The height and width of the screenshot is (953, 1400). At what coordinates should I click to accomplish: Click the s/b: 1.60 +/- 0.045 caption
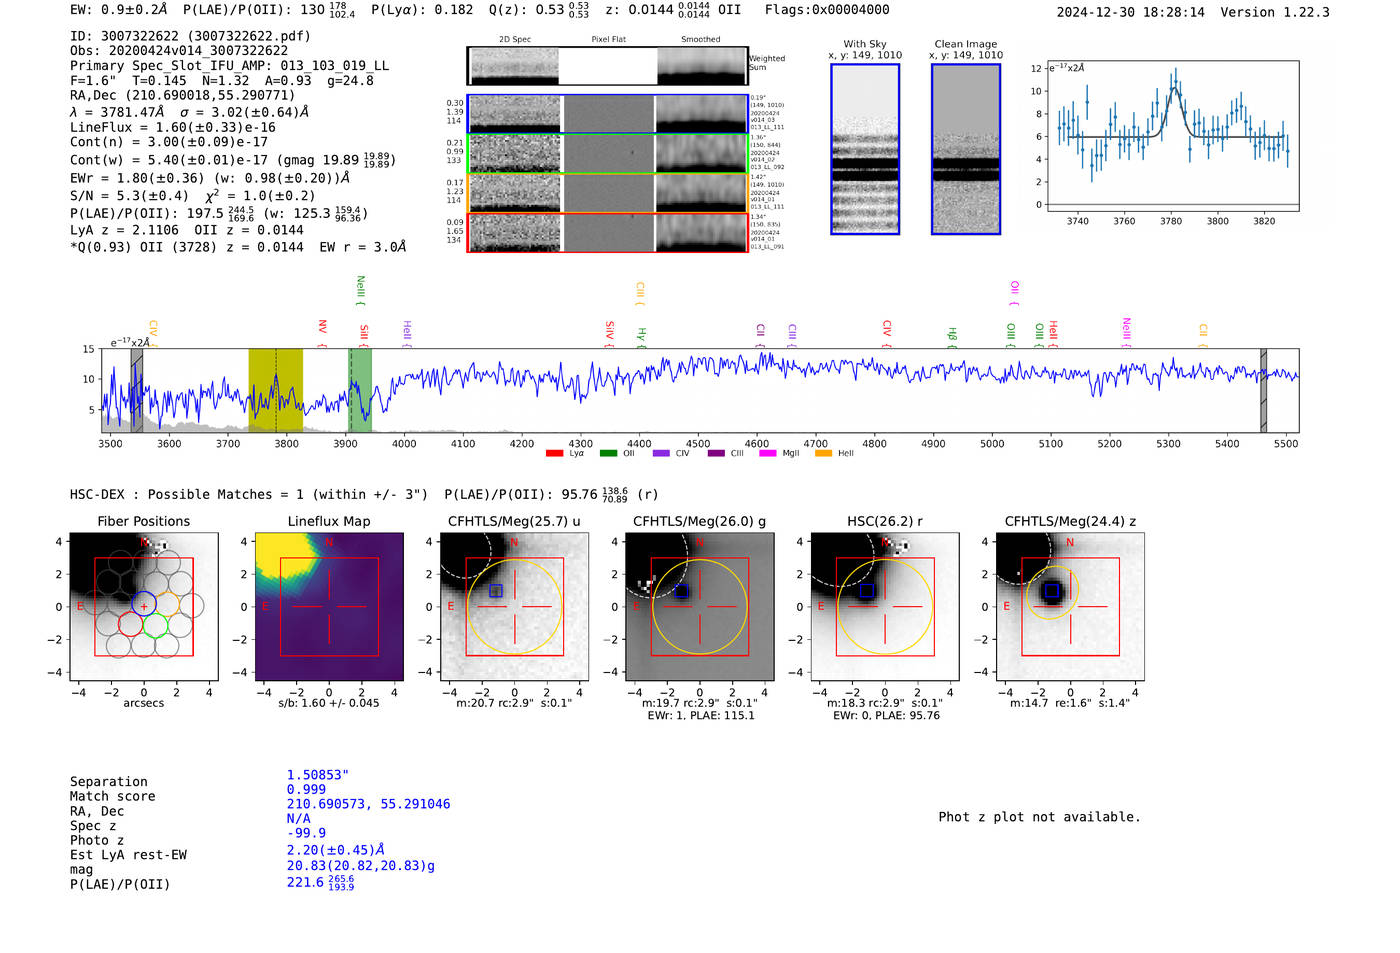[329, 703]
